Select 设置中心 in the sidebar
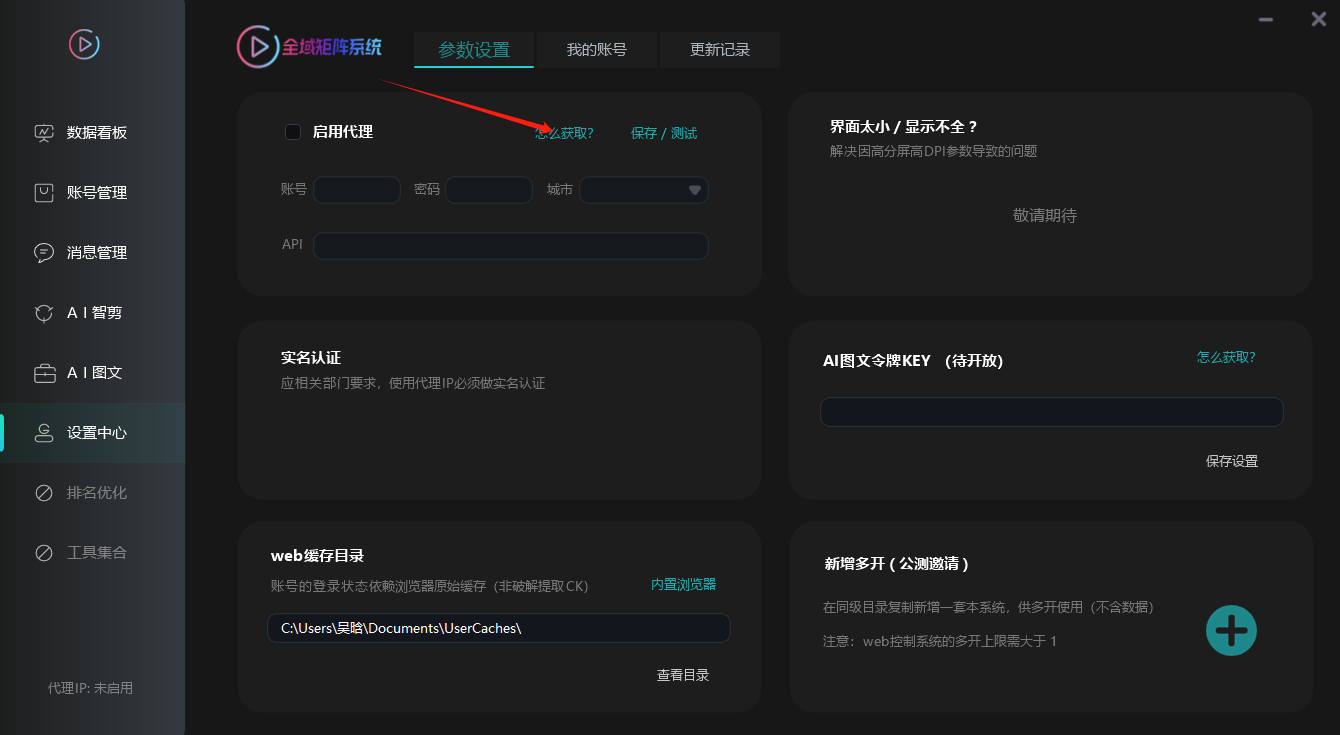This screenshot has width=1340, height=735. click(x=93, y=433)
